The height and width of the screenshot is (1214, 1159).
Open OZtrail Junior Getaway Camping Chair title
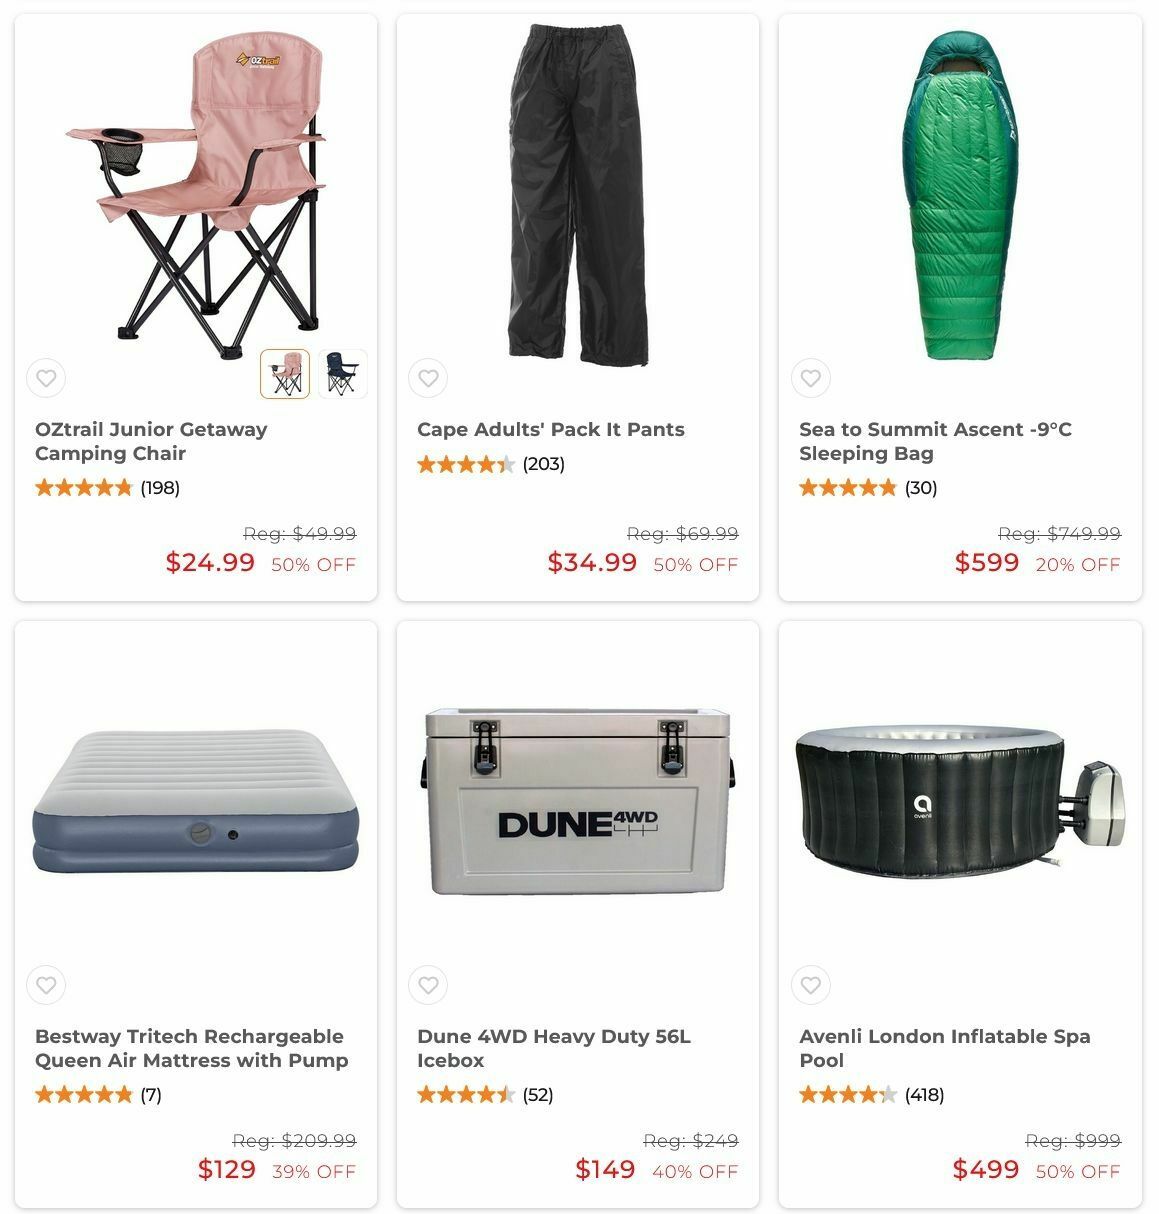[151, 441]
